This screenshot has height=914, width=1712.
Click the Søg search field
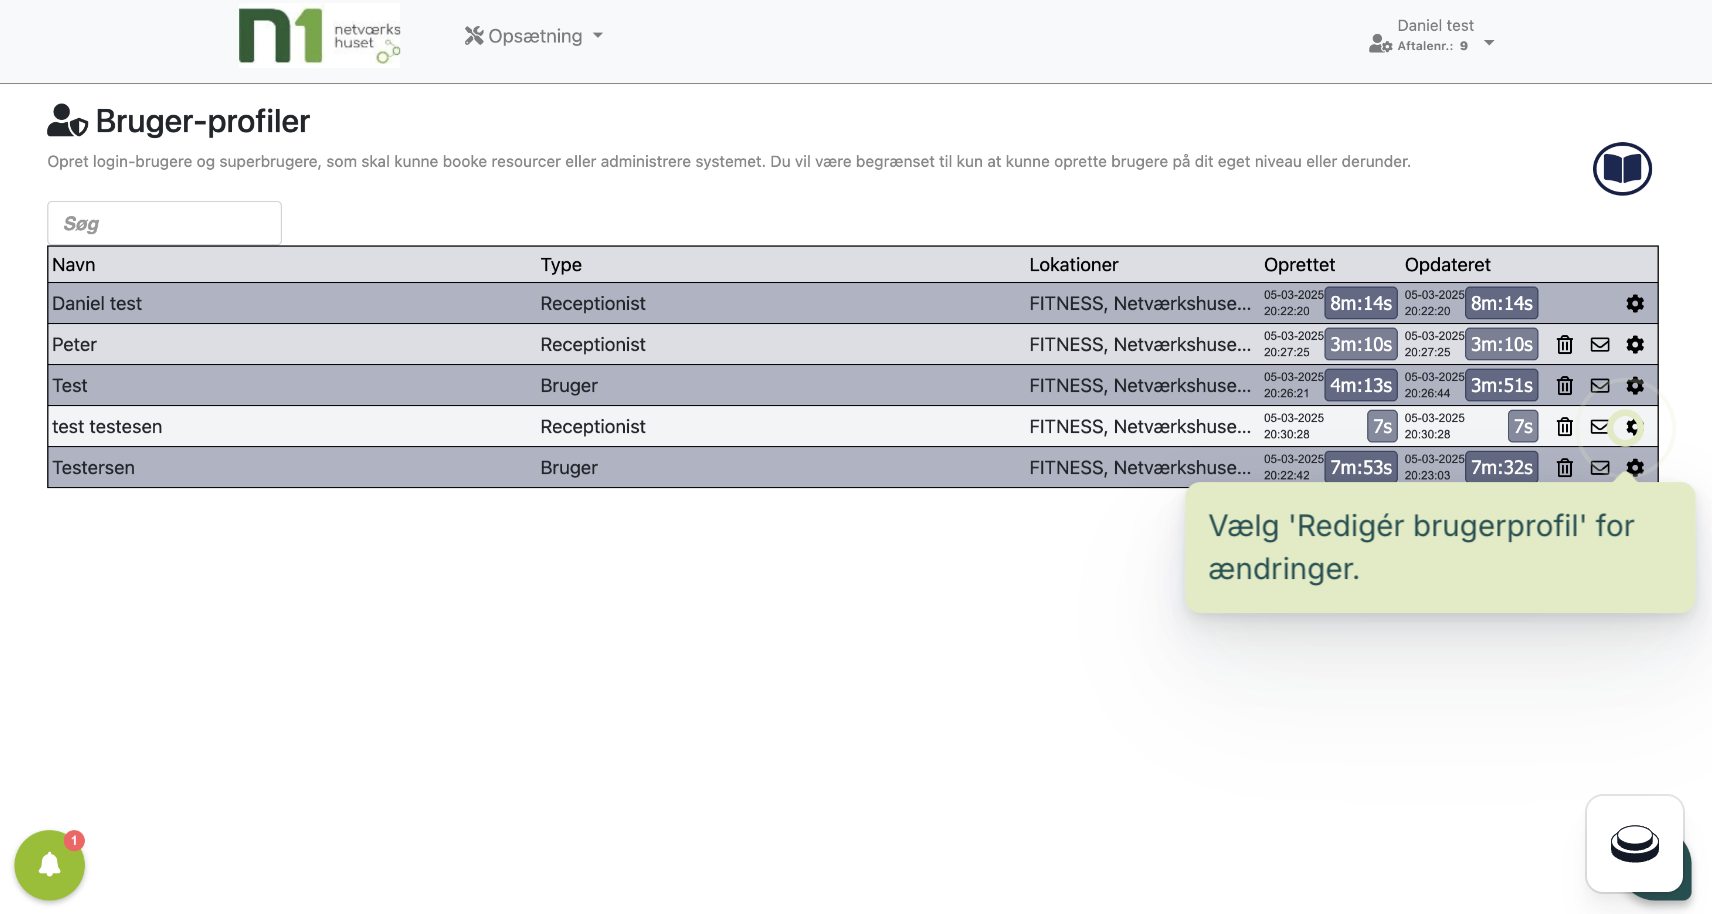[164, 223]
